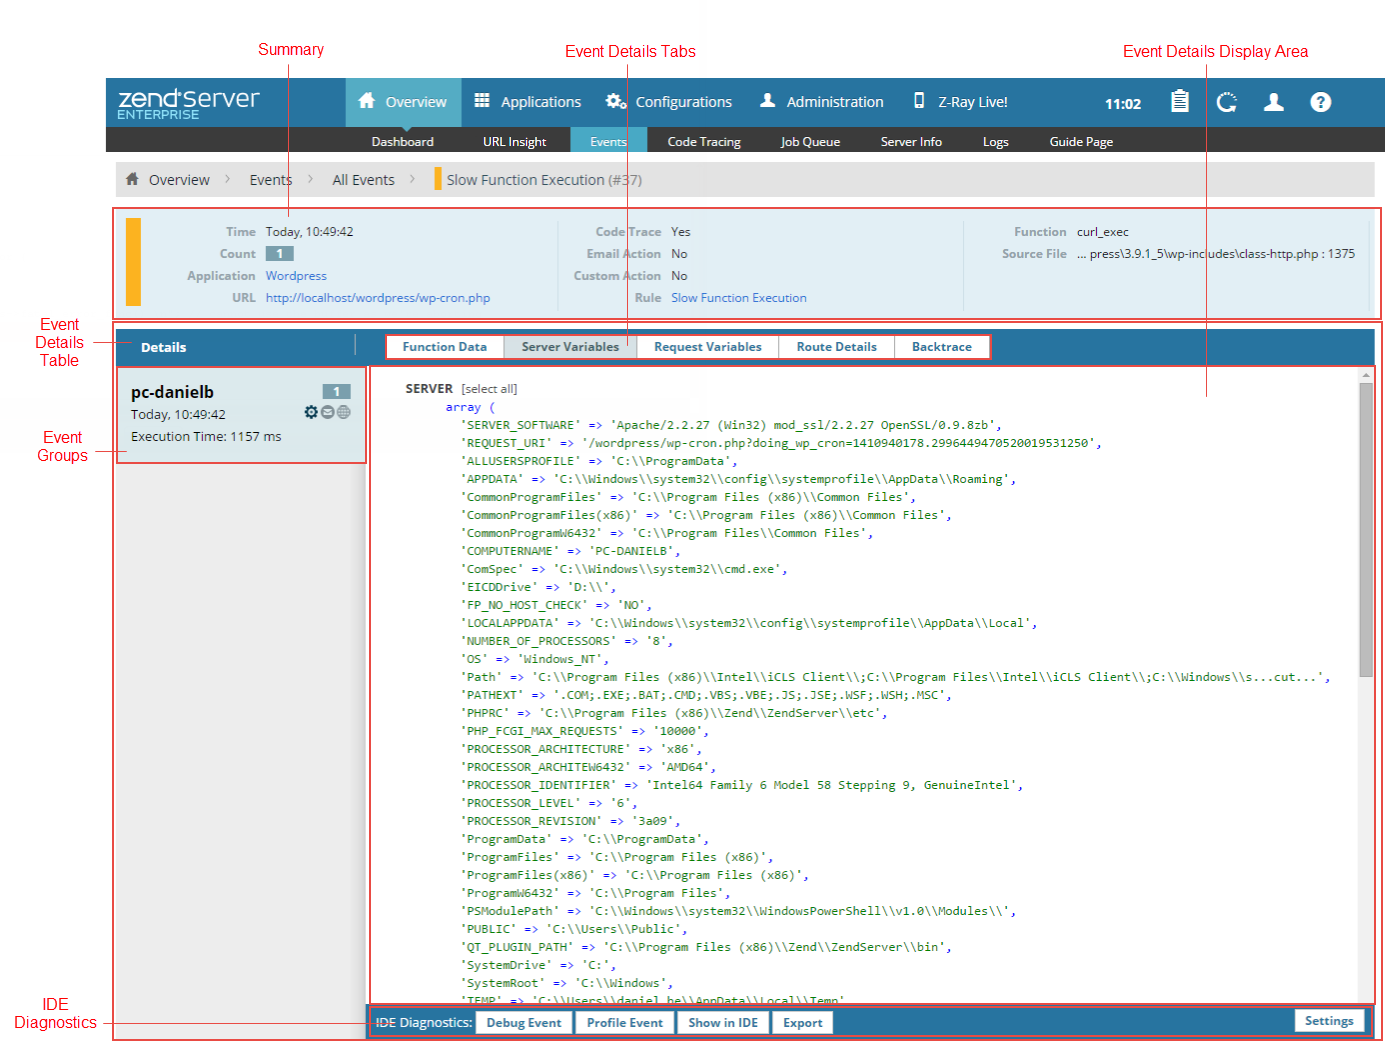Open the Z-Ray Live! menu item
Viewport: 1386px width, 1052px height.
point(960,102)
